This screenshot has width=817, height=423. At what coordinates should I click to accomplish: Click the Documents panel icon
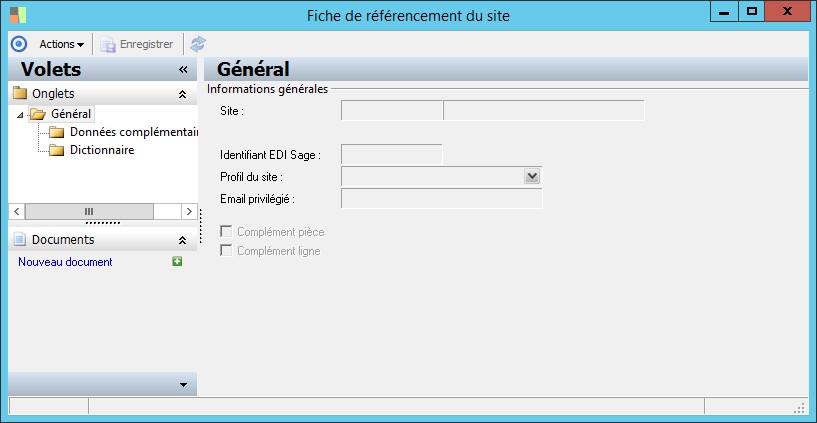coord(19,240)
